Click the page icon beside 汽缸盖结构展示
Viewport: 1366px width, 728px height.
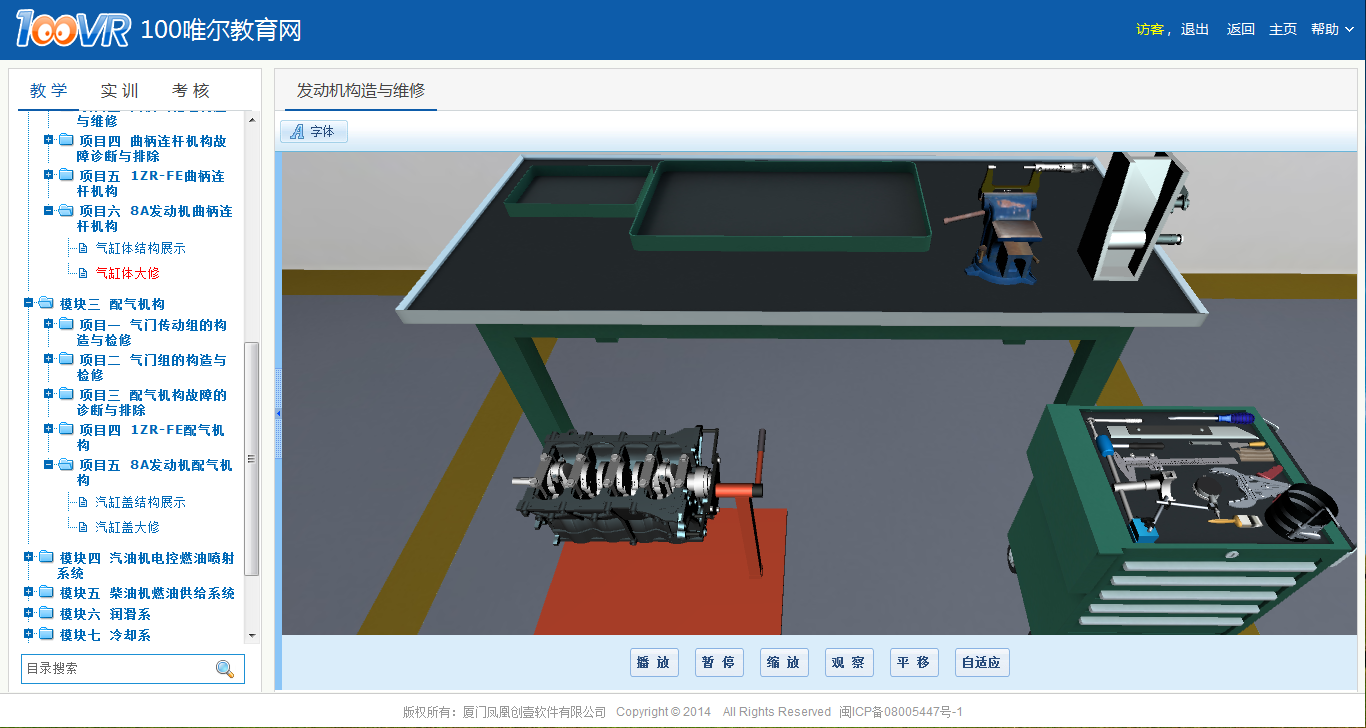pyautogui.click(x=84, y=502)
